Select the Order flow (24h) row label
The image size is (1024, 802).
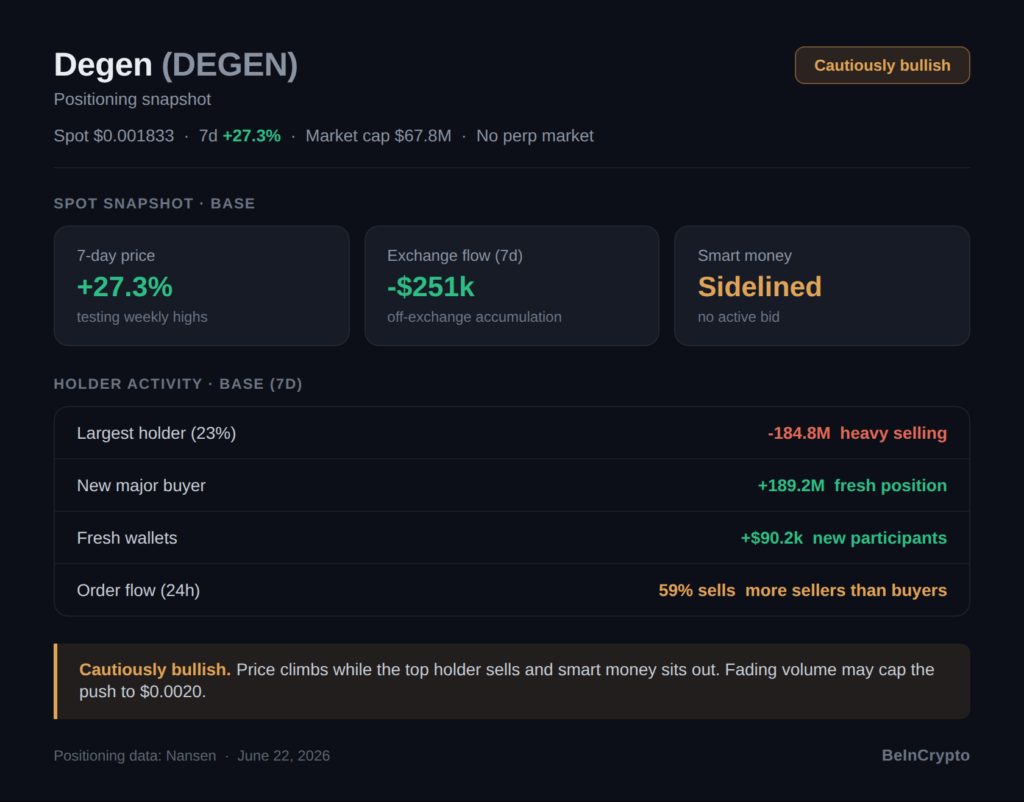[138, 590]
